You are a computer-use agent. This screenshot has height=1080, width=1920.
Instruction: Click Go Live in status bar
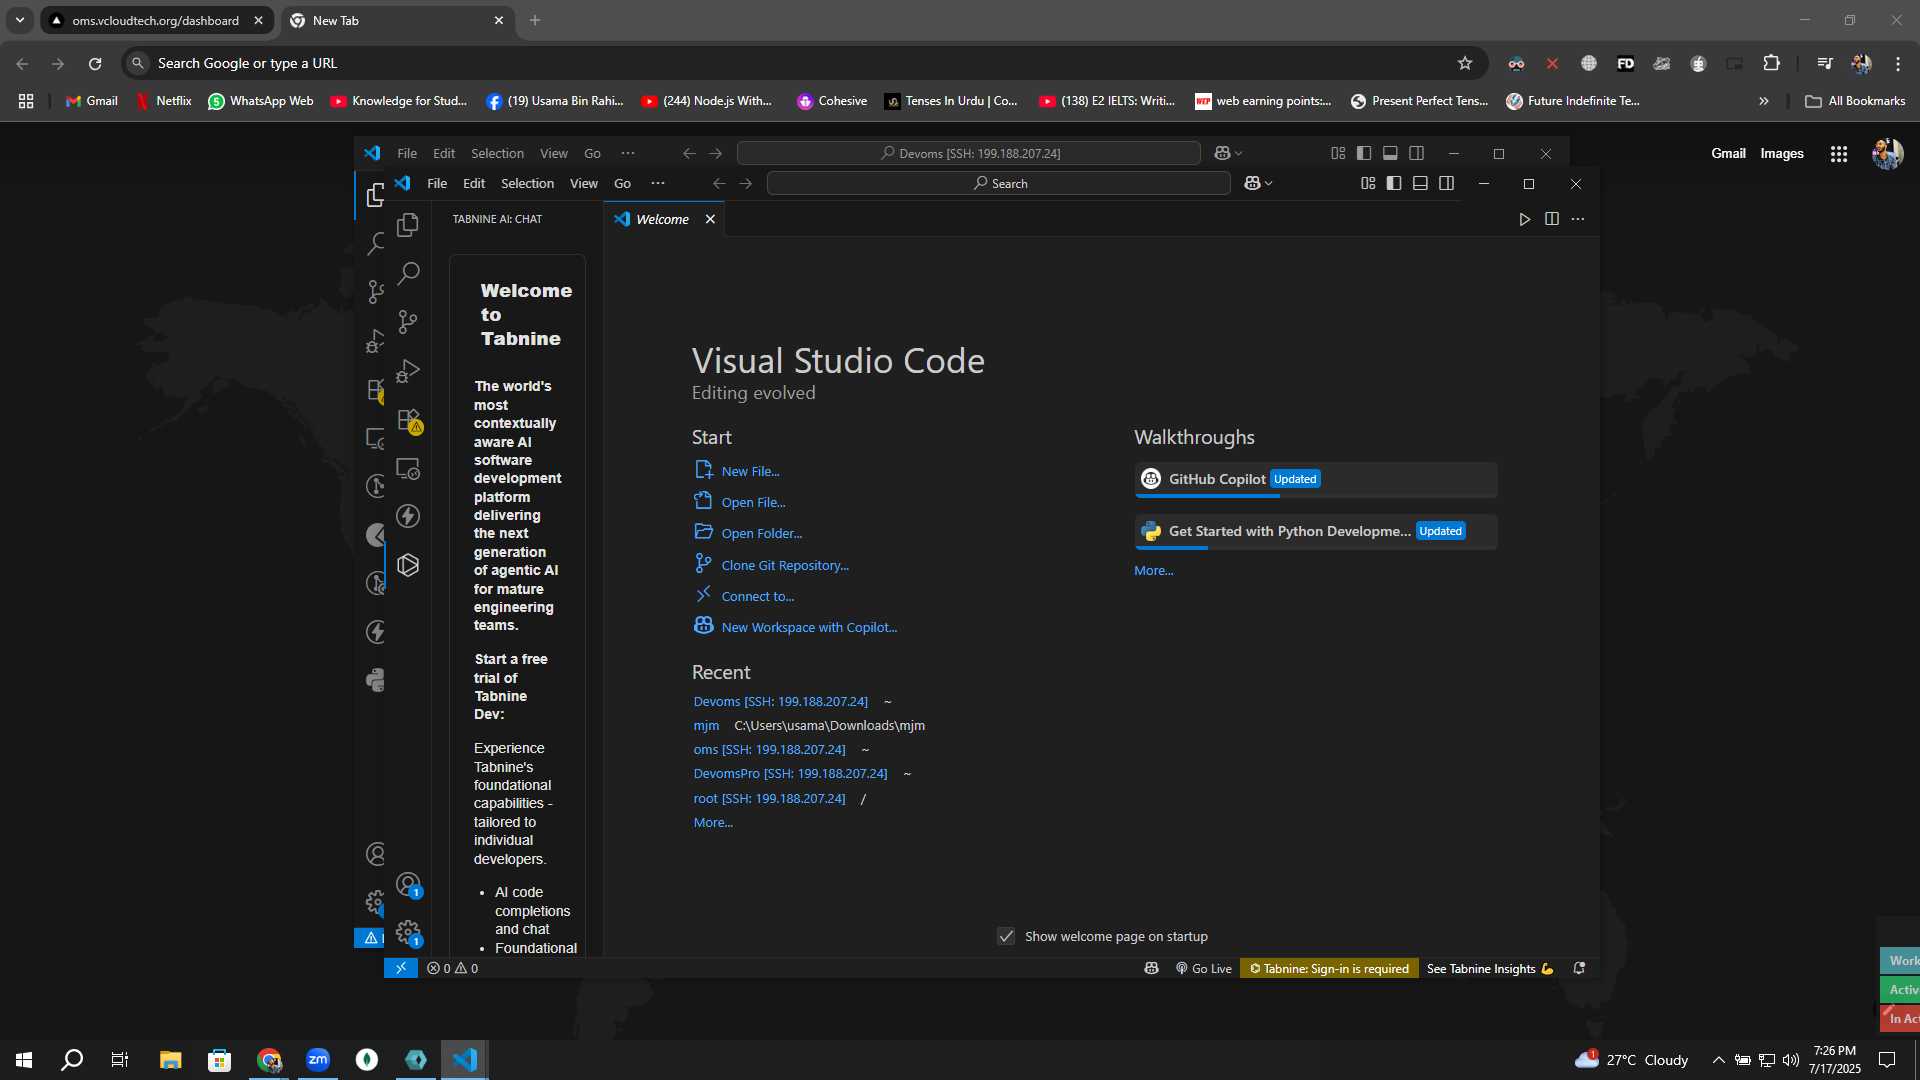[1204, 968]
